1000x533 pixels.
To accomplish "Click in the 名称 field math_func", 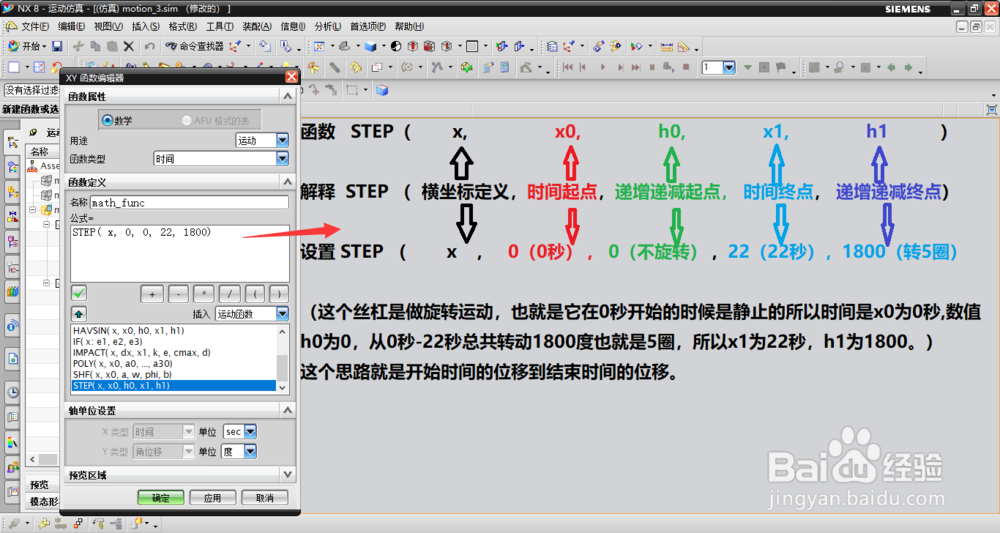I will coord(189,202).
